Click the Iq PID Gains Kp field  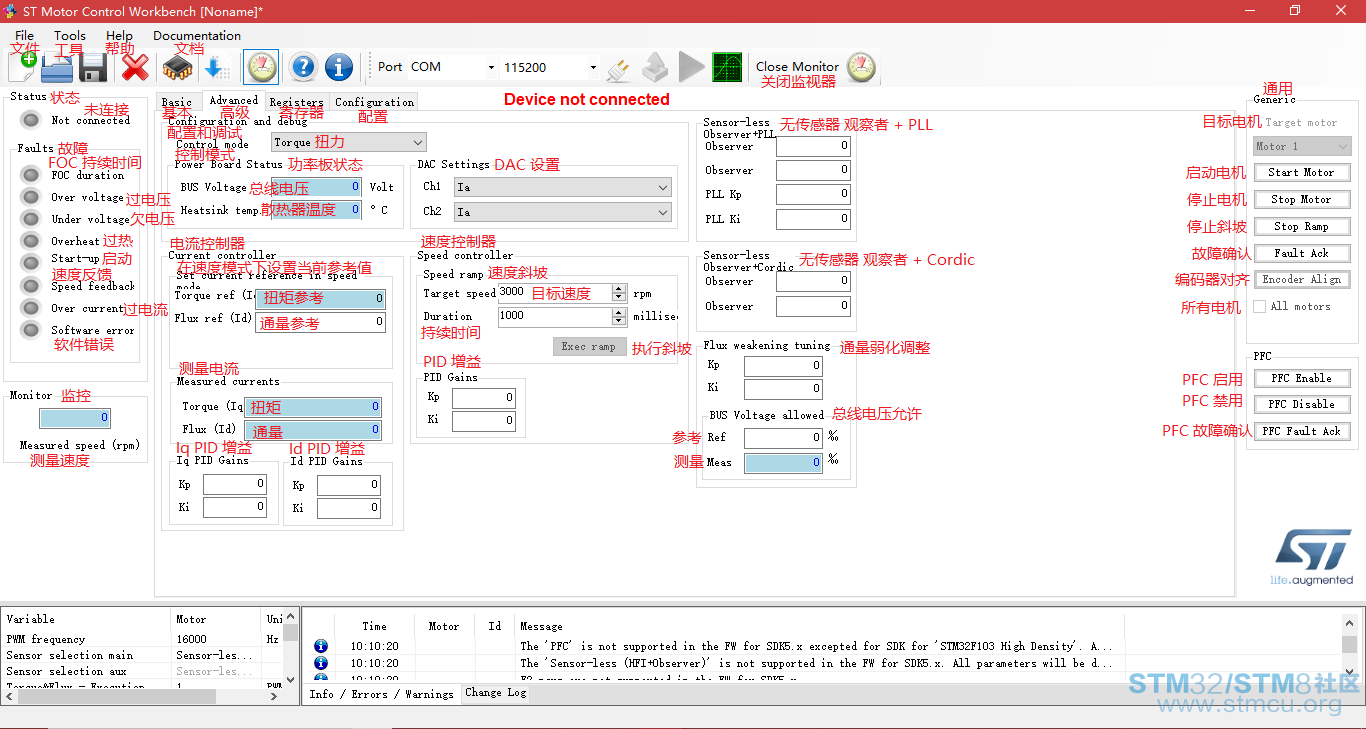tap(235, 485)
